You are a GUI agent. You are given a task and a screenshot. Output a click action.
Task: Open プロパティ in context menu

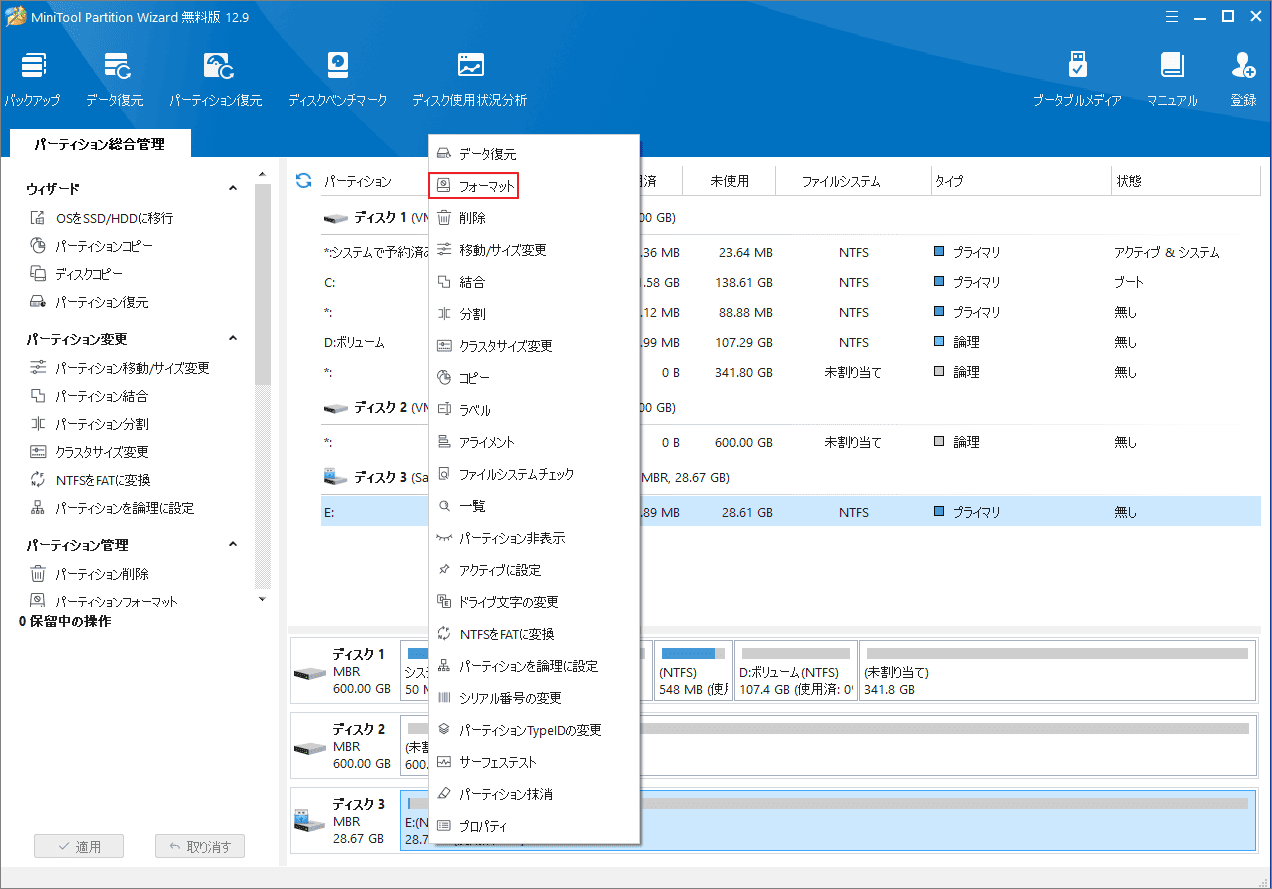[534, 826]
